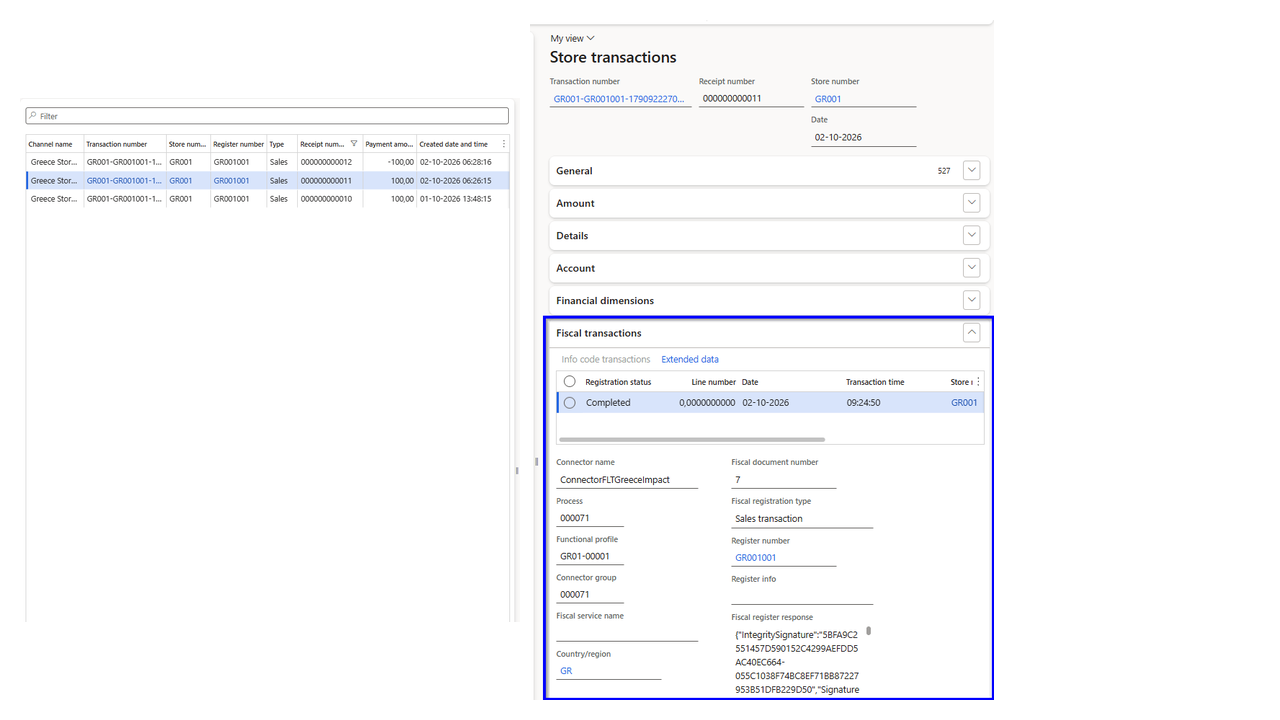Collapse the Fiscal transactions fast tab
This screenshot has height=720, width=1280.
(x=972, y=333)
